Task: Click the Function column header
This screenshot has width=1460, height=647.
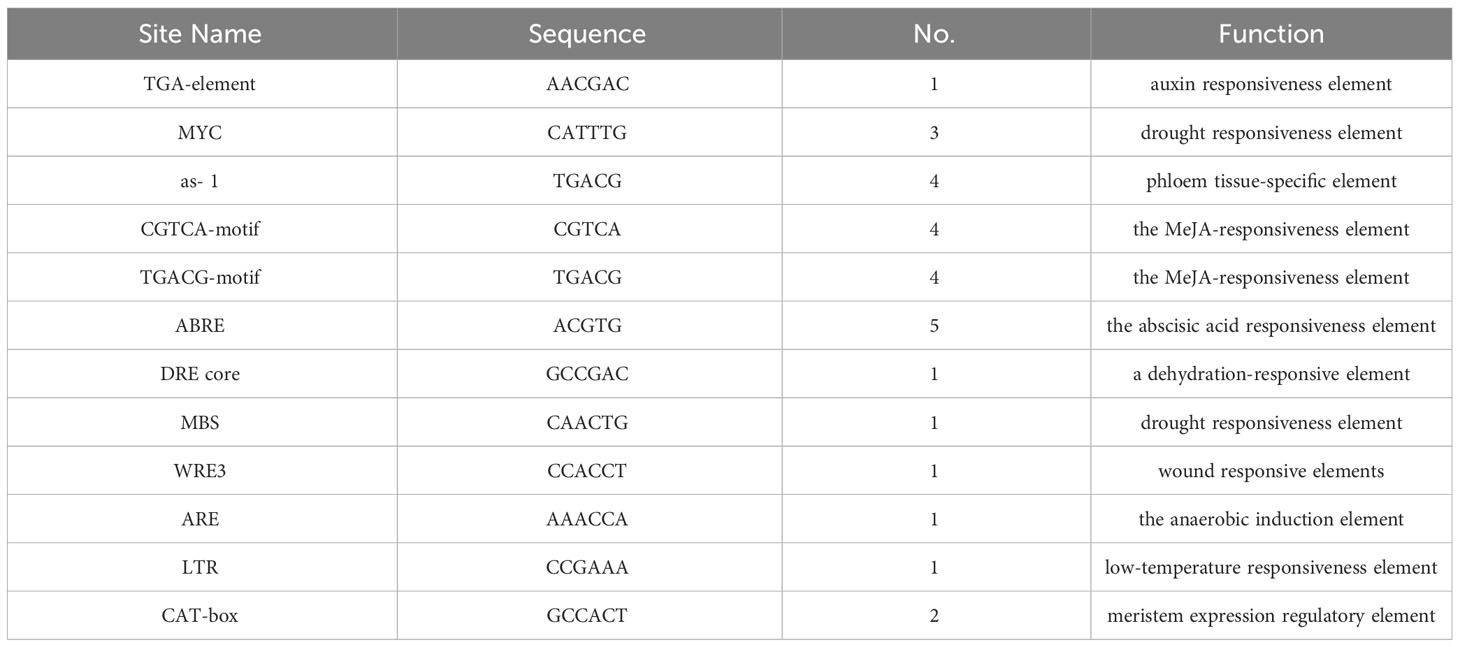Action: (x=1271, y=34)
